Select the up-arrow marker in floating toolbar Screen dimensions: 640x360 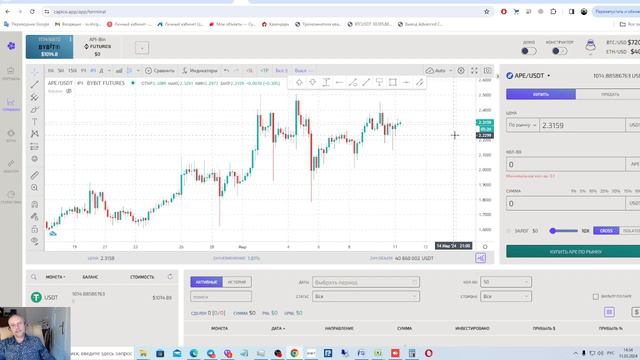(299, 82)
